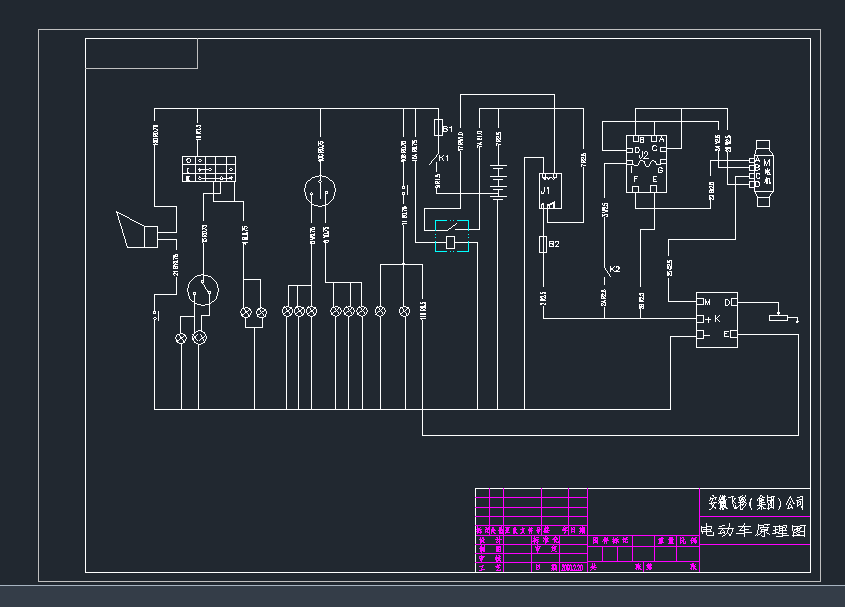Select the 安徽飞彩(集团)公司 company name text
The width and height of the screenshot is (845, 607).
pos(755,502)
